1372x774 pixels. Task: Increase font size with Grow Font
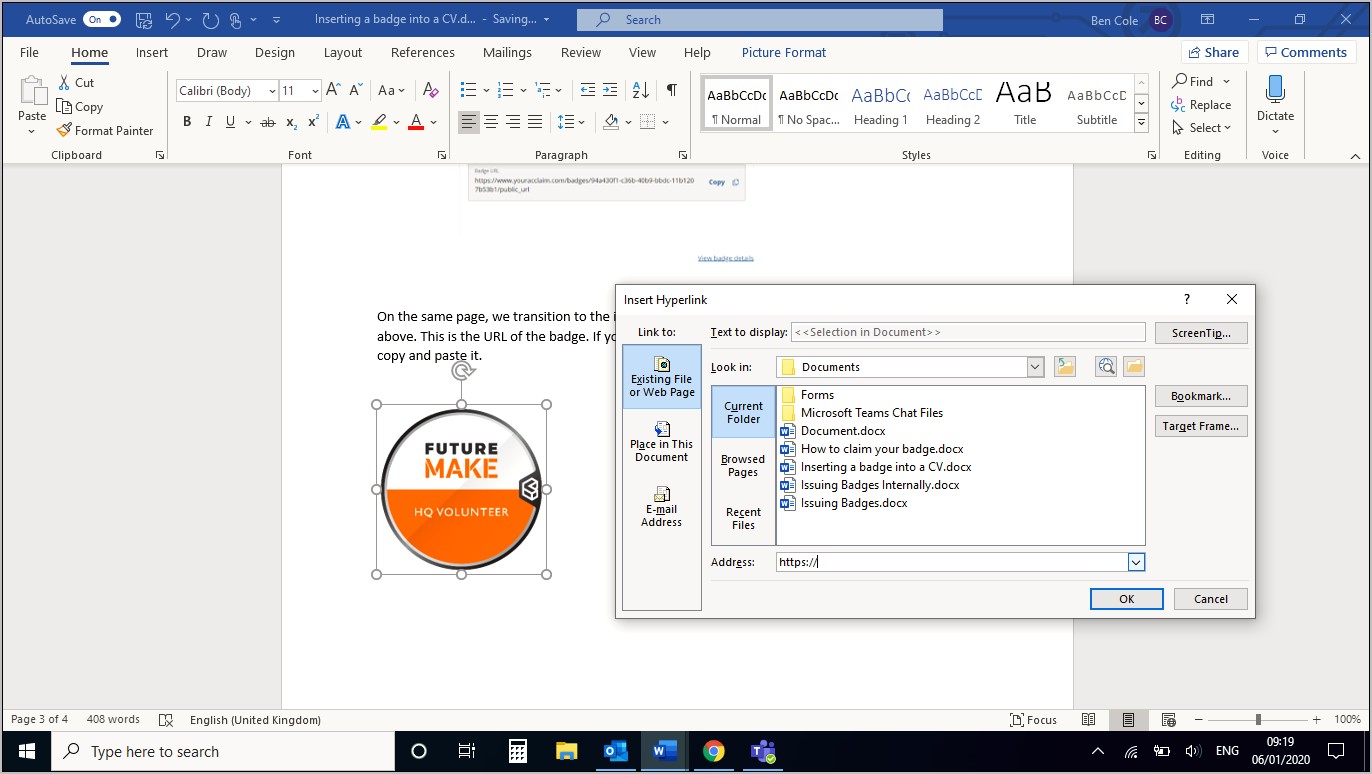click(x=334, y=90)
